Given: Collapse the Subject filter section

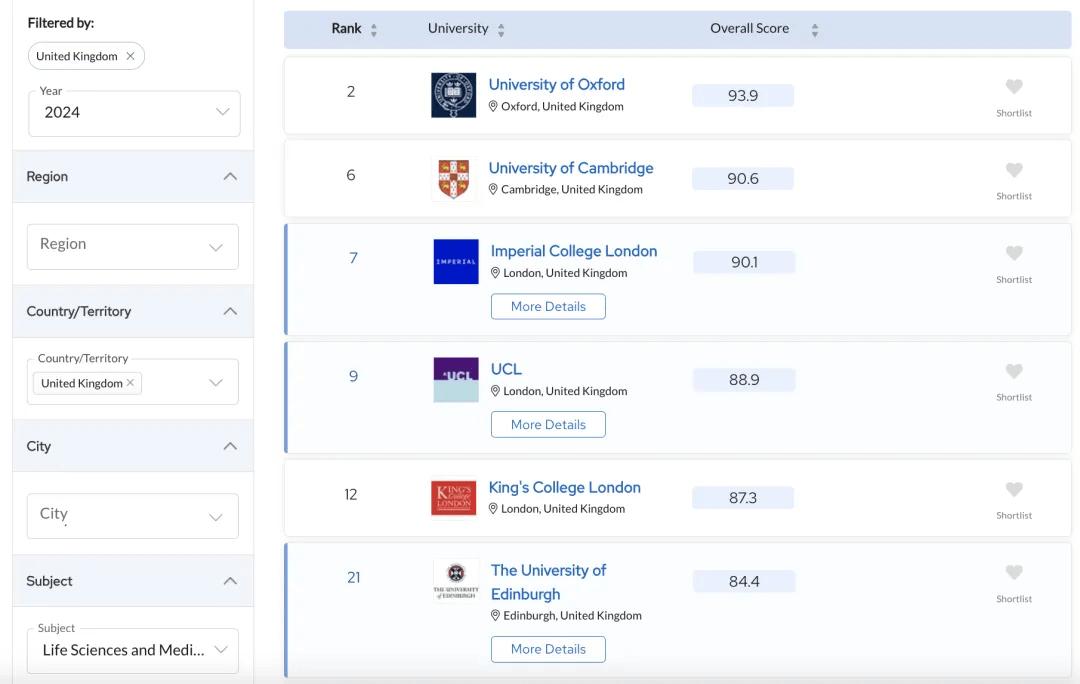Looking at the screenshot, I should [x=230, y=581].
